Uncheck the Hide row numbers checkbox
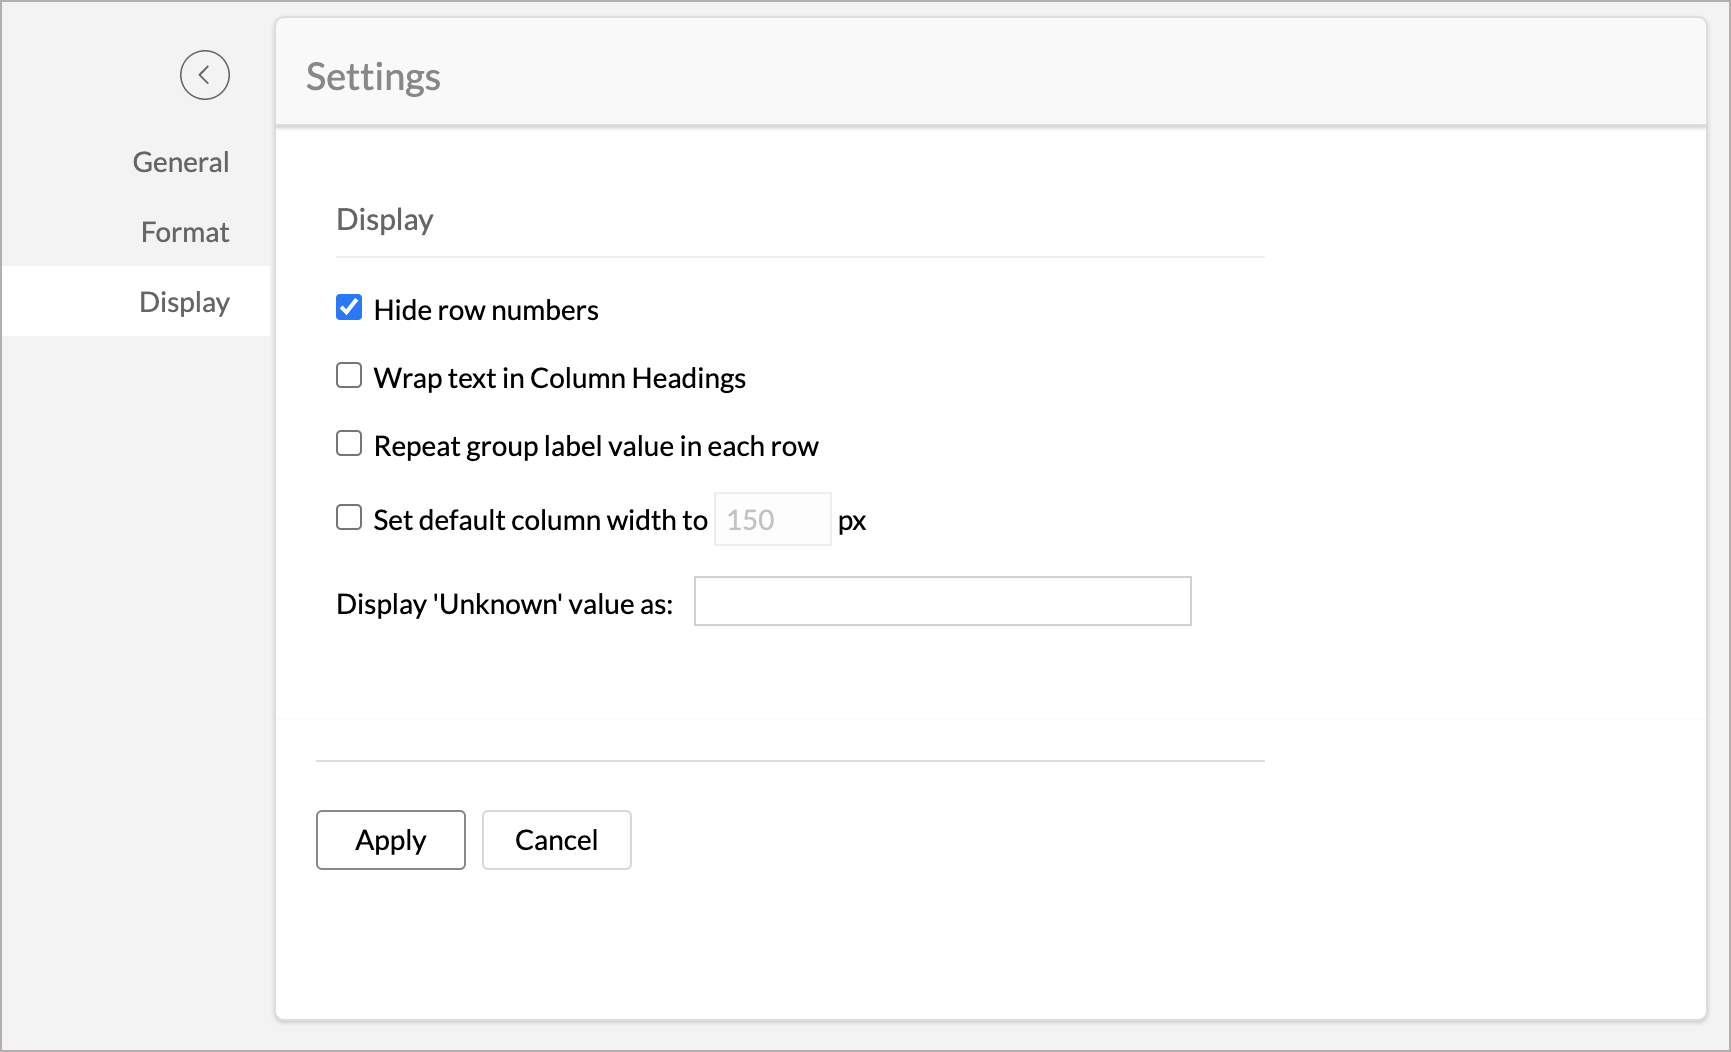This screenshot has width=1731, height=1052. 349,307
